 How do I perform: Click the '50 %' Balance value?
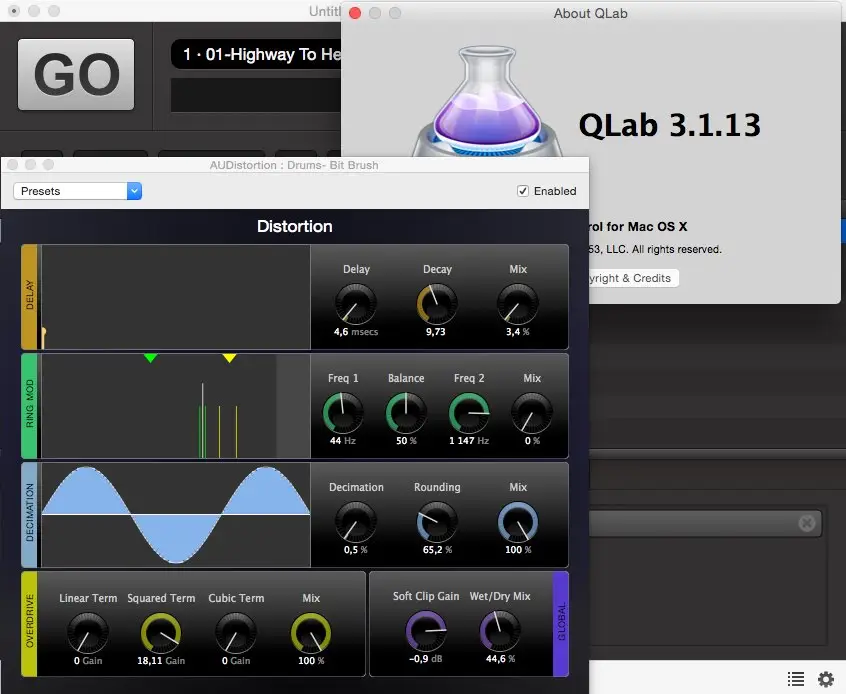(x=406, y=441)
